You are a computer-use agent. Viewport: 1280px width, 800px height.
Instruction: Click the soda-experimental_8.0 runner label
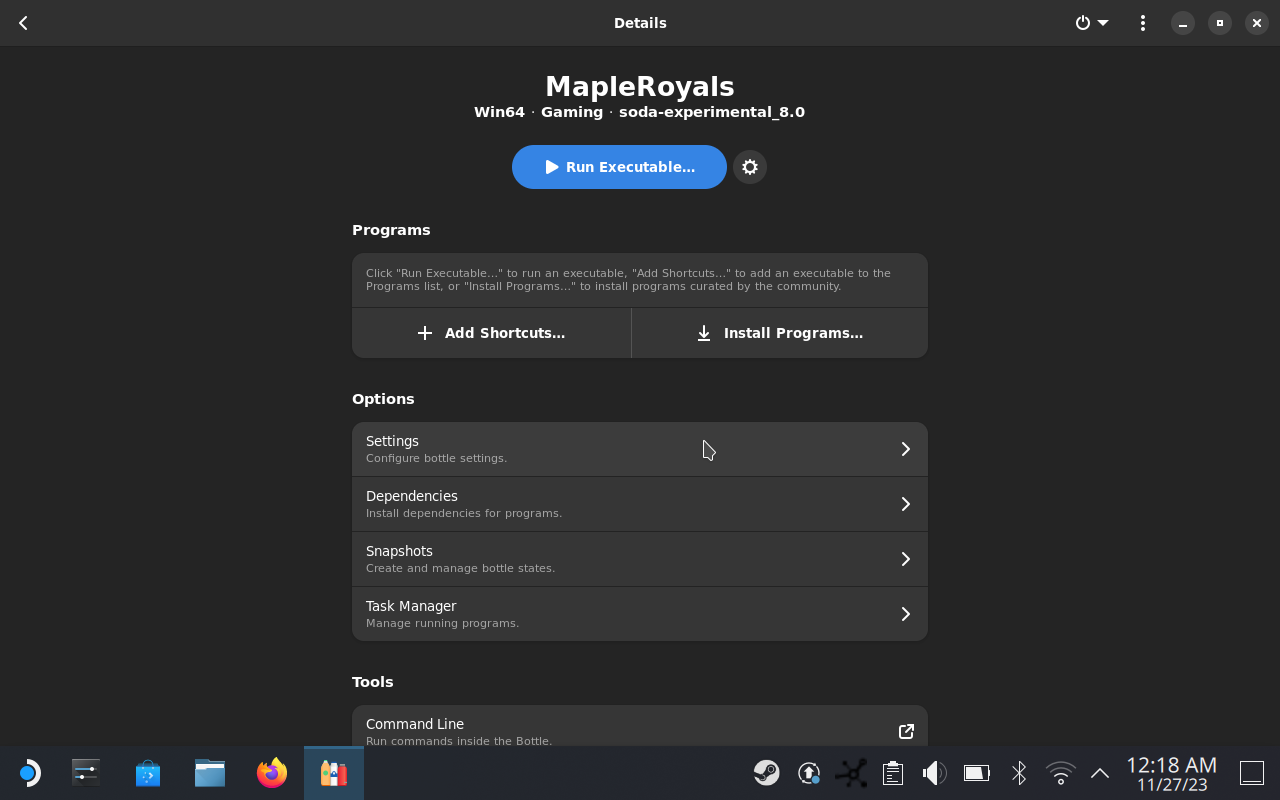712,112
